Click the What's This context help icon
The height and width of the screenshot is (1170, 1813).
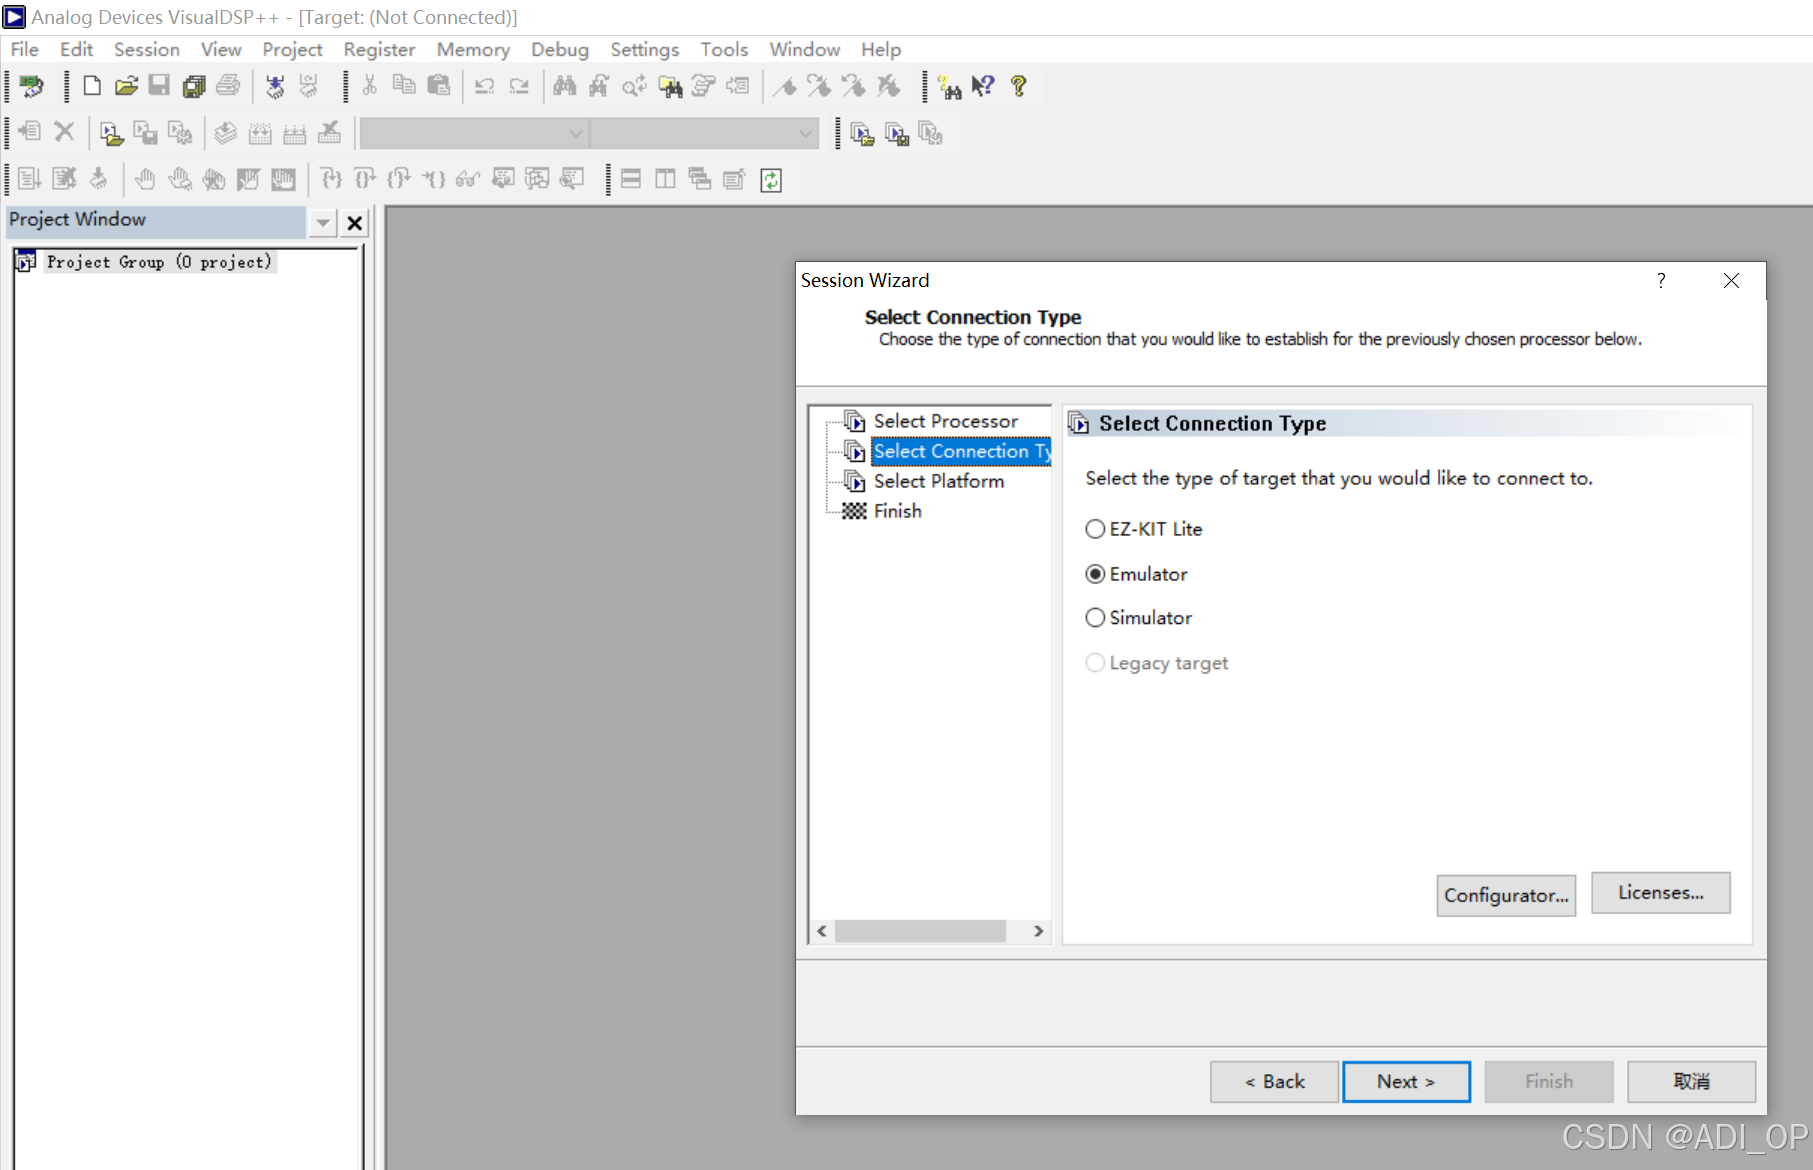[x=983, y=86]
